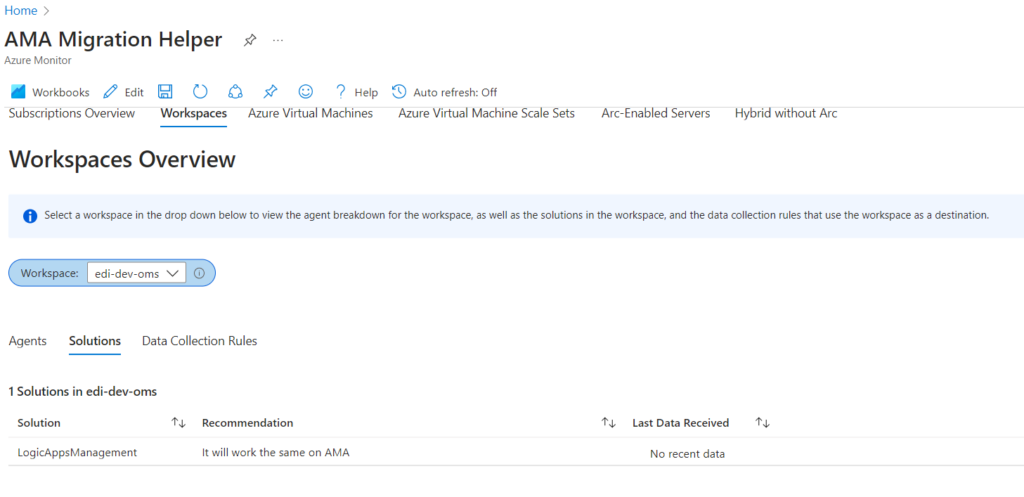
Task: Click the Edit pencil icon
Action: click(111, 92)
